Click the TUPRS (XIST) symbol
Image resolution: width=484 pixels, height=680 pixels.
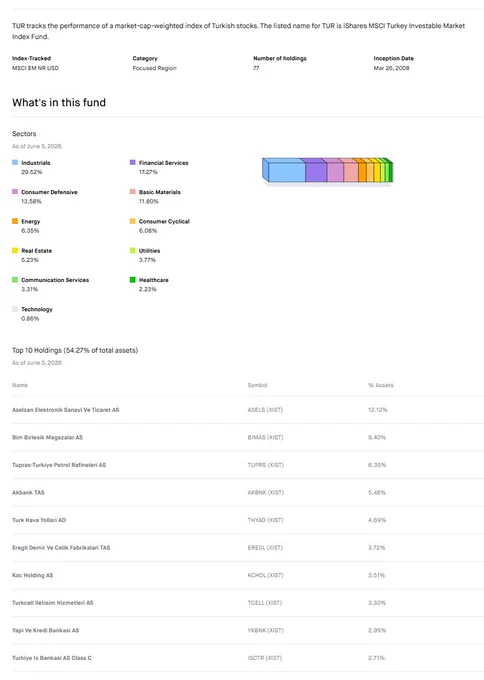pyautogui.click(x=266, y=465)
